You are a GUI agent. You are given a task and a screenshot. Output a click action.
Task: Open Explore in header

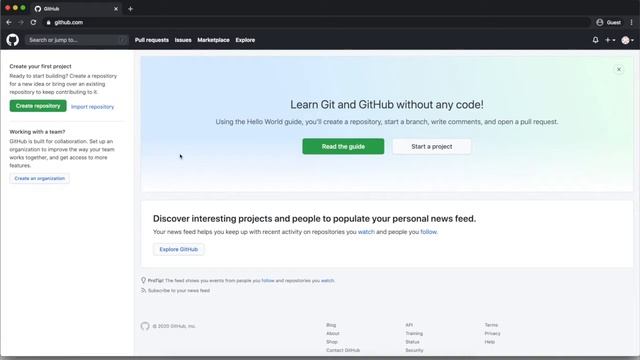tap(245, 40)
